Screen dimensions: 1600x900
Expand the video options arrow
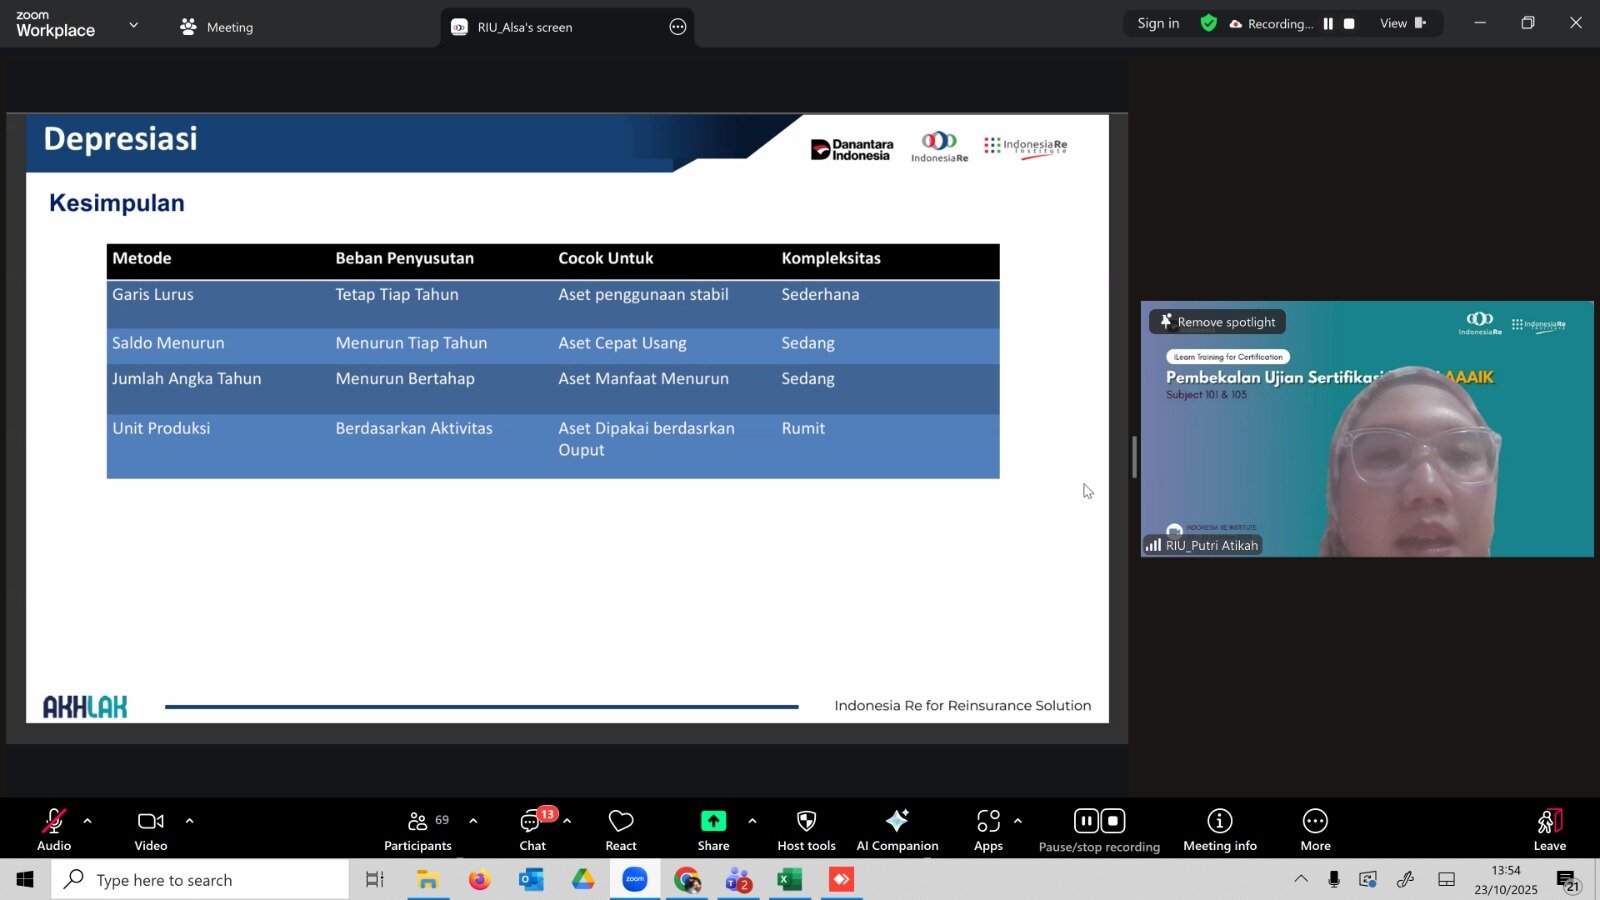(x=189, y=821)
